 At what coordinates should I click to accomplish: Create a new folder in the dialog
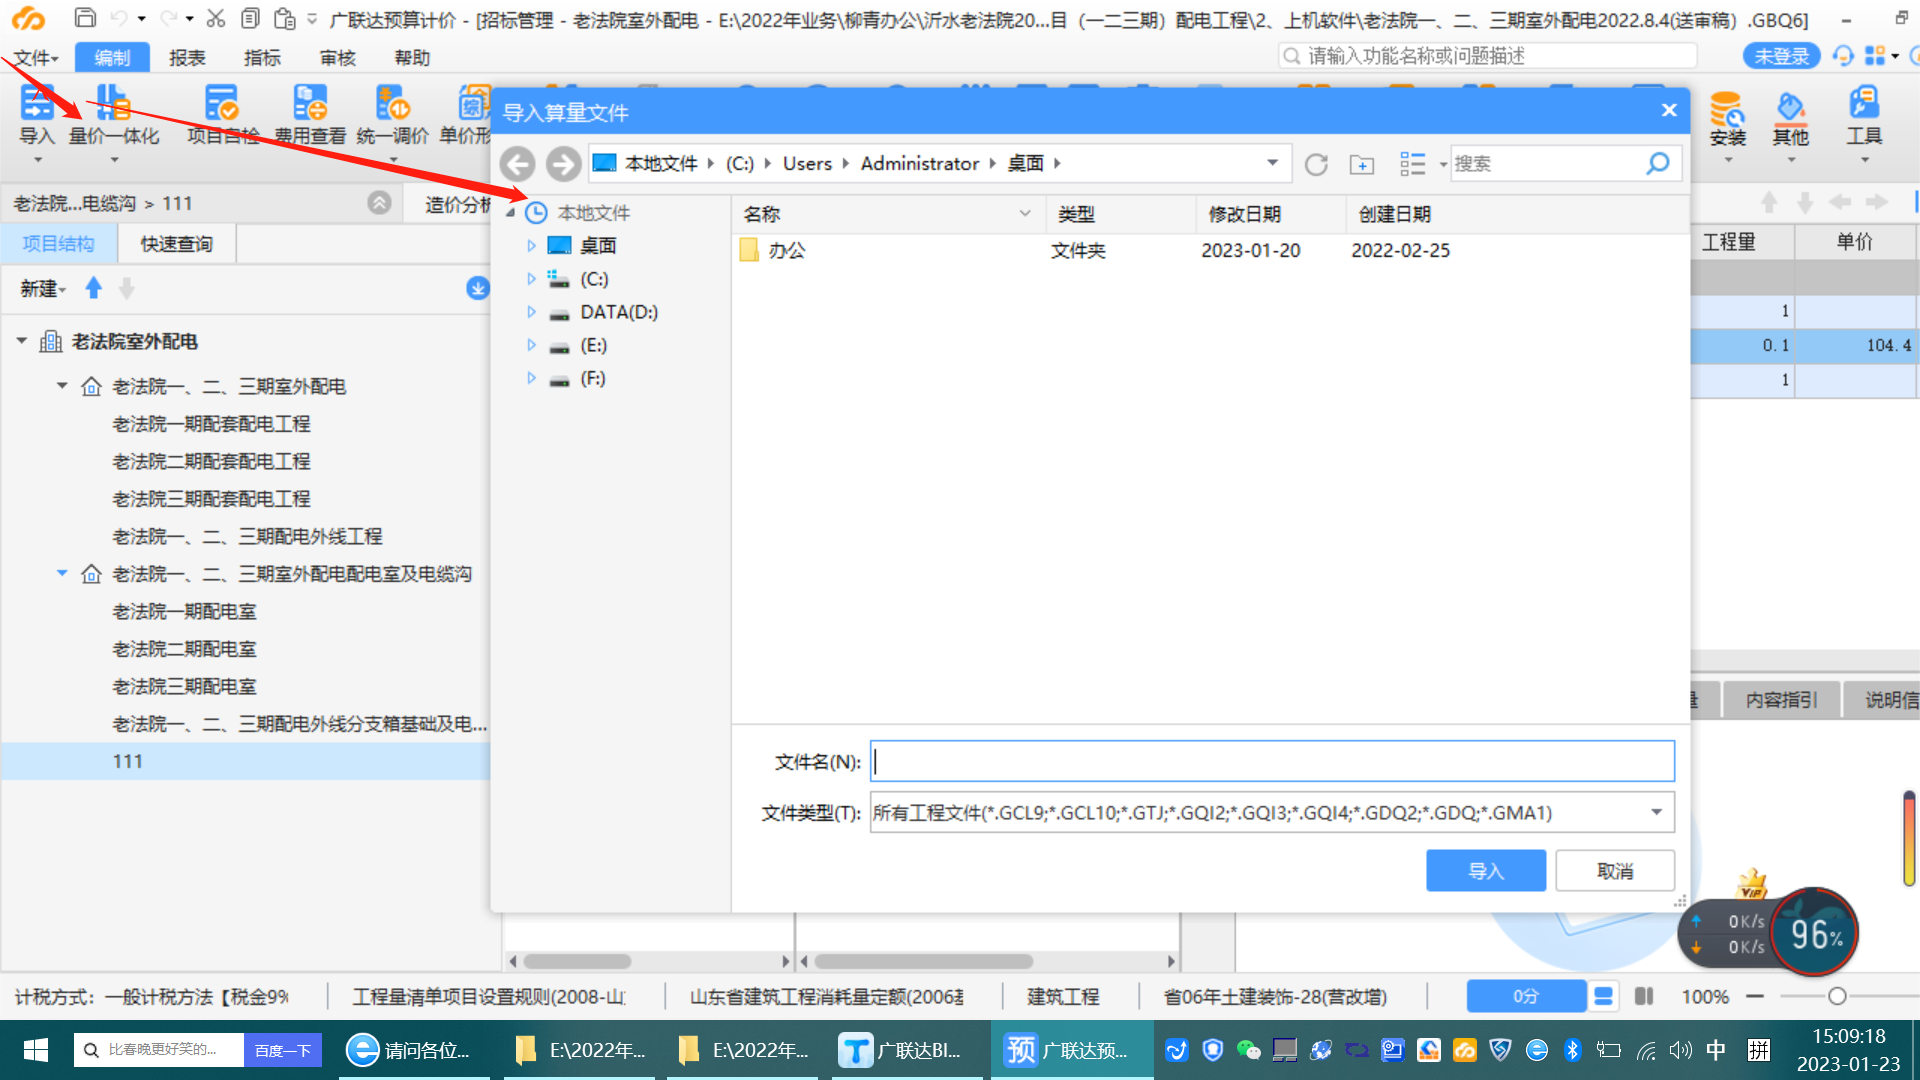click(x=1362, y=164)
